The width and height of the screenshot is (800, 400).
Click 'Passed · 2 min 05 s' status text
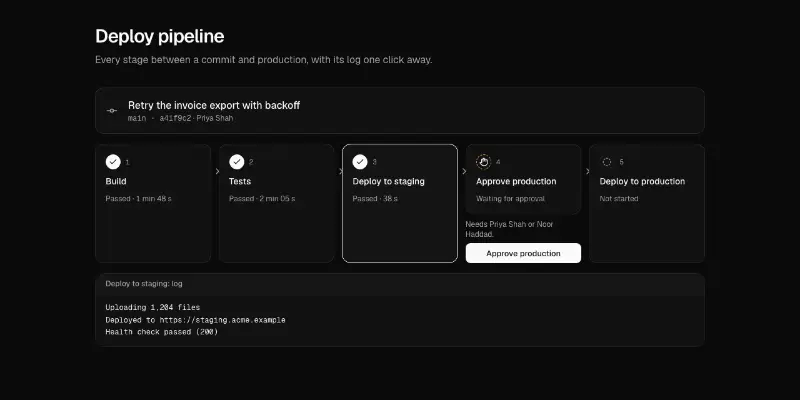tap(262, 198)
